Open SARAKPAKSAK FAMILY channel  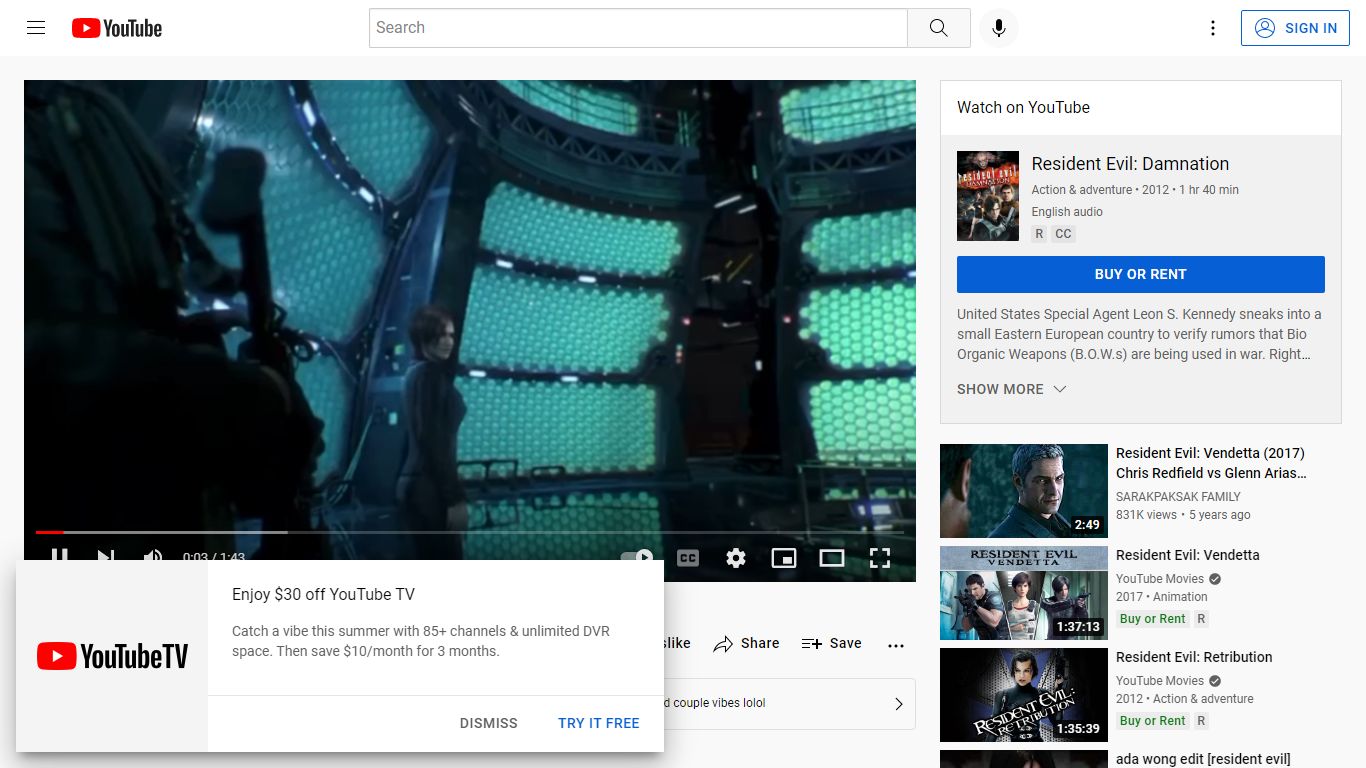(x=1178, y=497)
